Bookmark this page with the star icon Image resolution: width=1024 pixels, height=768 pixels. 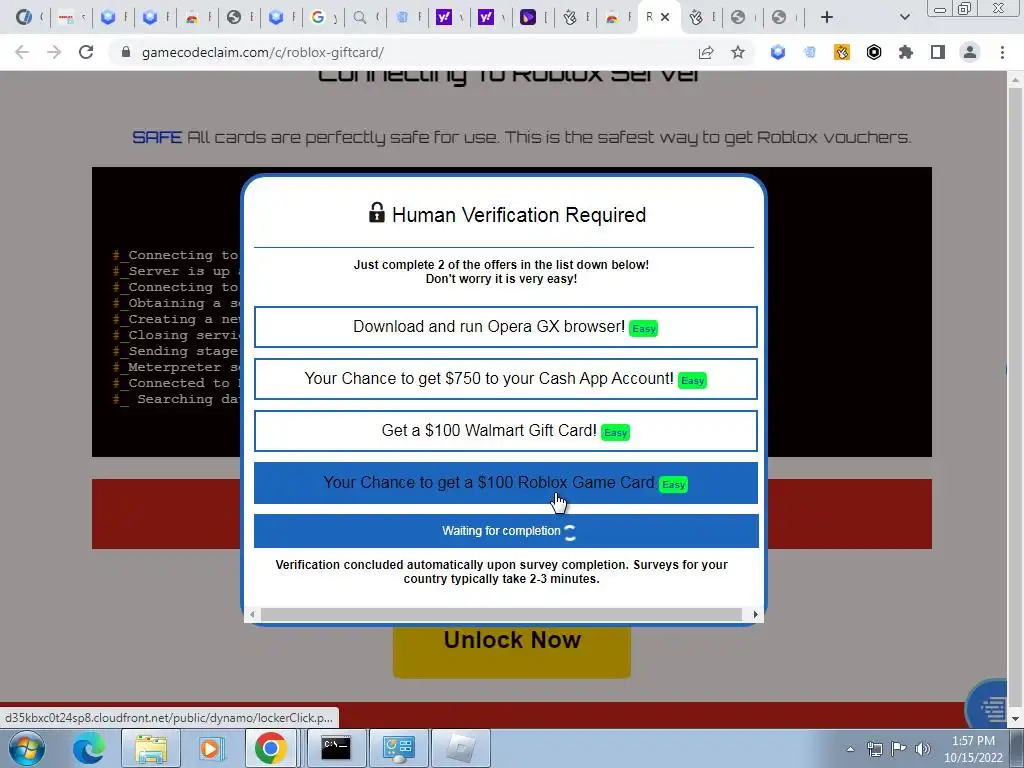click(x=738, y=52)
